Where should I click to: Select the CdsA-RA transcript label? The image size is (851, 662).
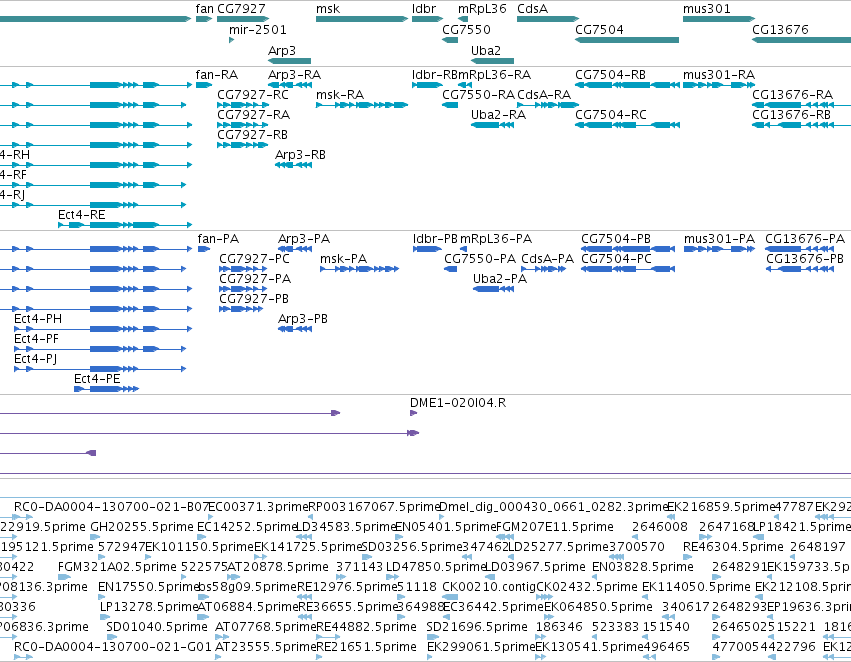point(544,94)
